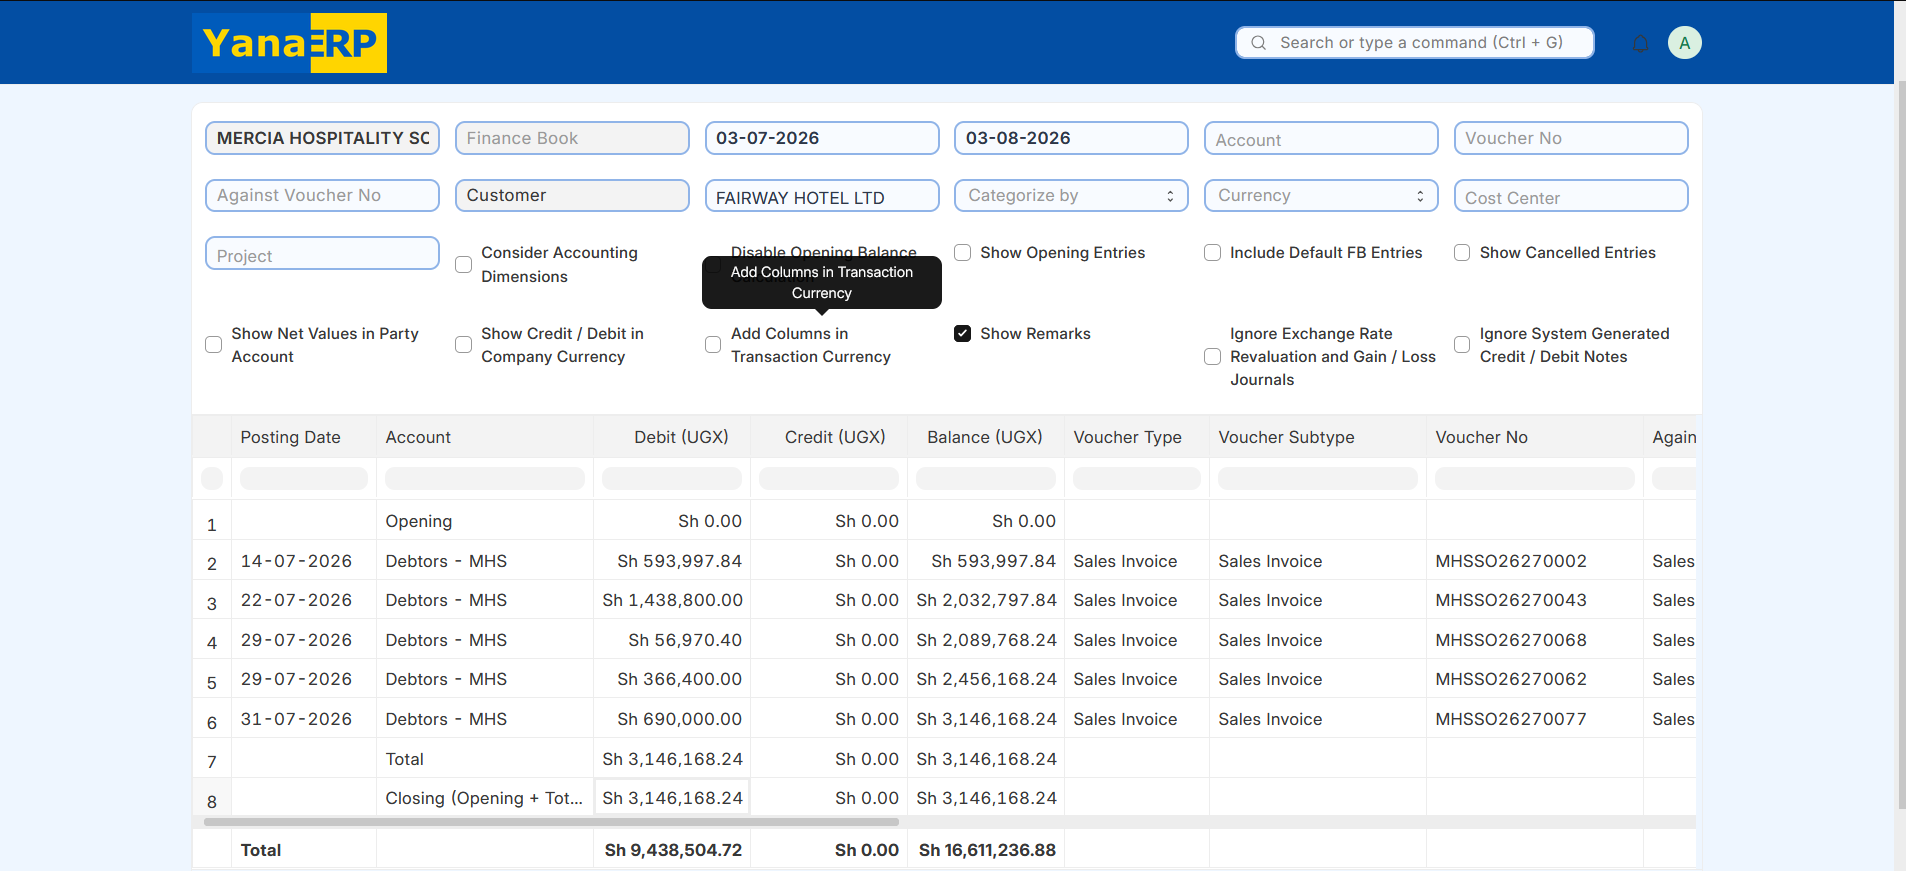Image resolution: width=1906 pixels, height=871 pixels.
Task: Open the notifications bell icon
Action: click(x=1640, y=43)
